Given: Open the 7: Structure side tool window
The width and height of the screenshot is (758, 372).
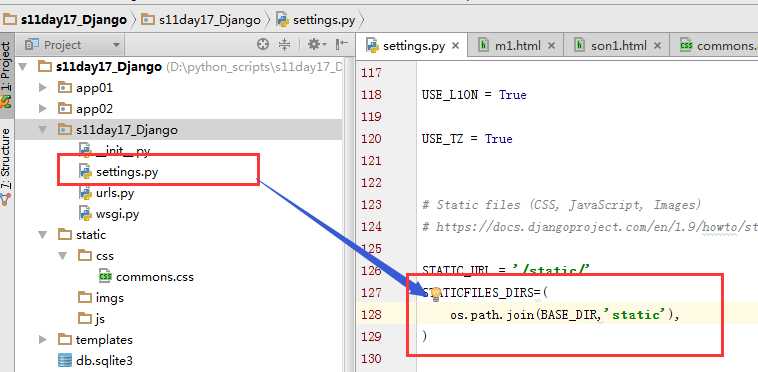Looking at the screenshot, I should click(6, 167).
